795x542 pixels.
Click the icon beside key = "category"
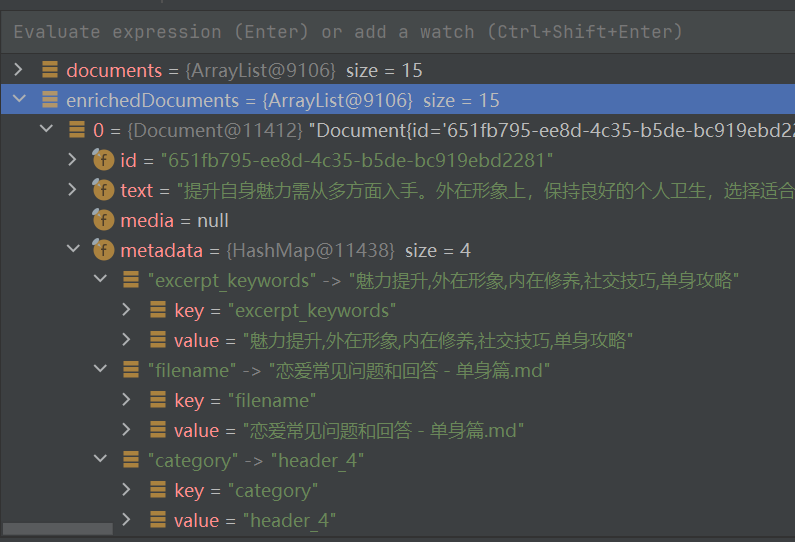158,489
